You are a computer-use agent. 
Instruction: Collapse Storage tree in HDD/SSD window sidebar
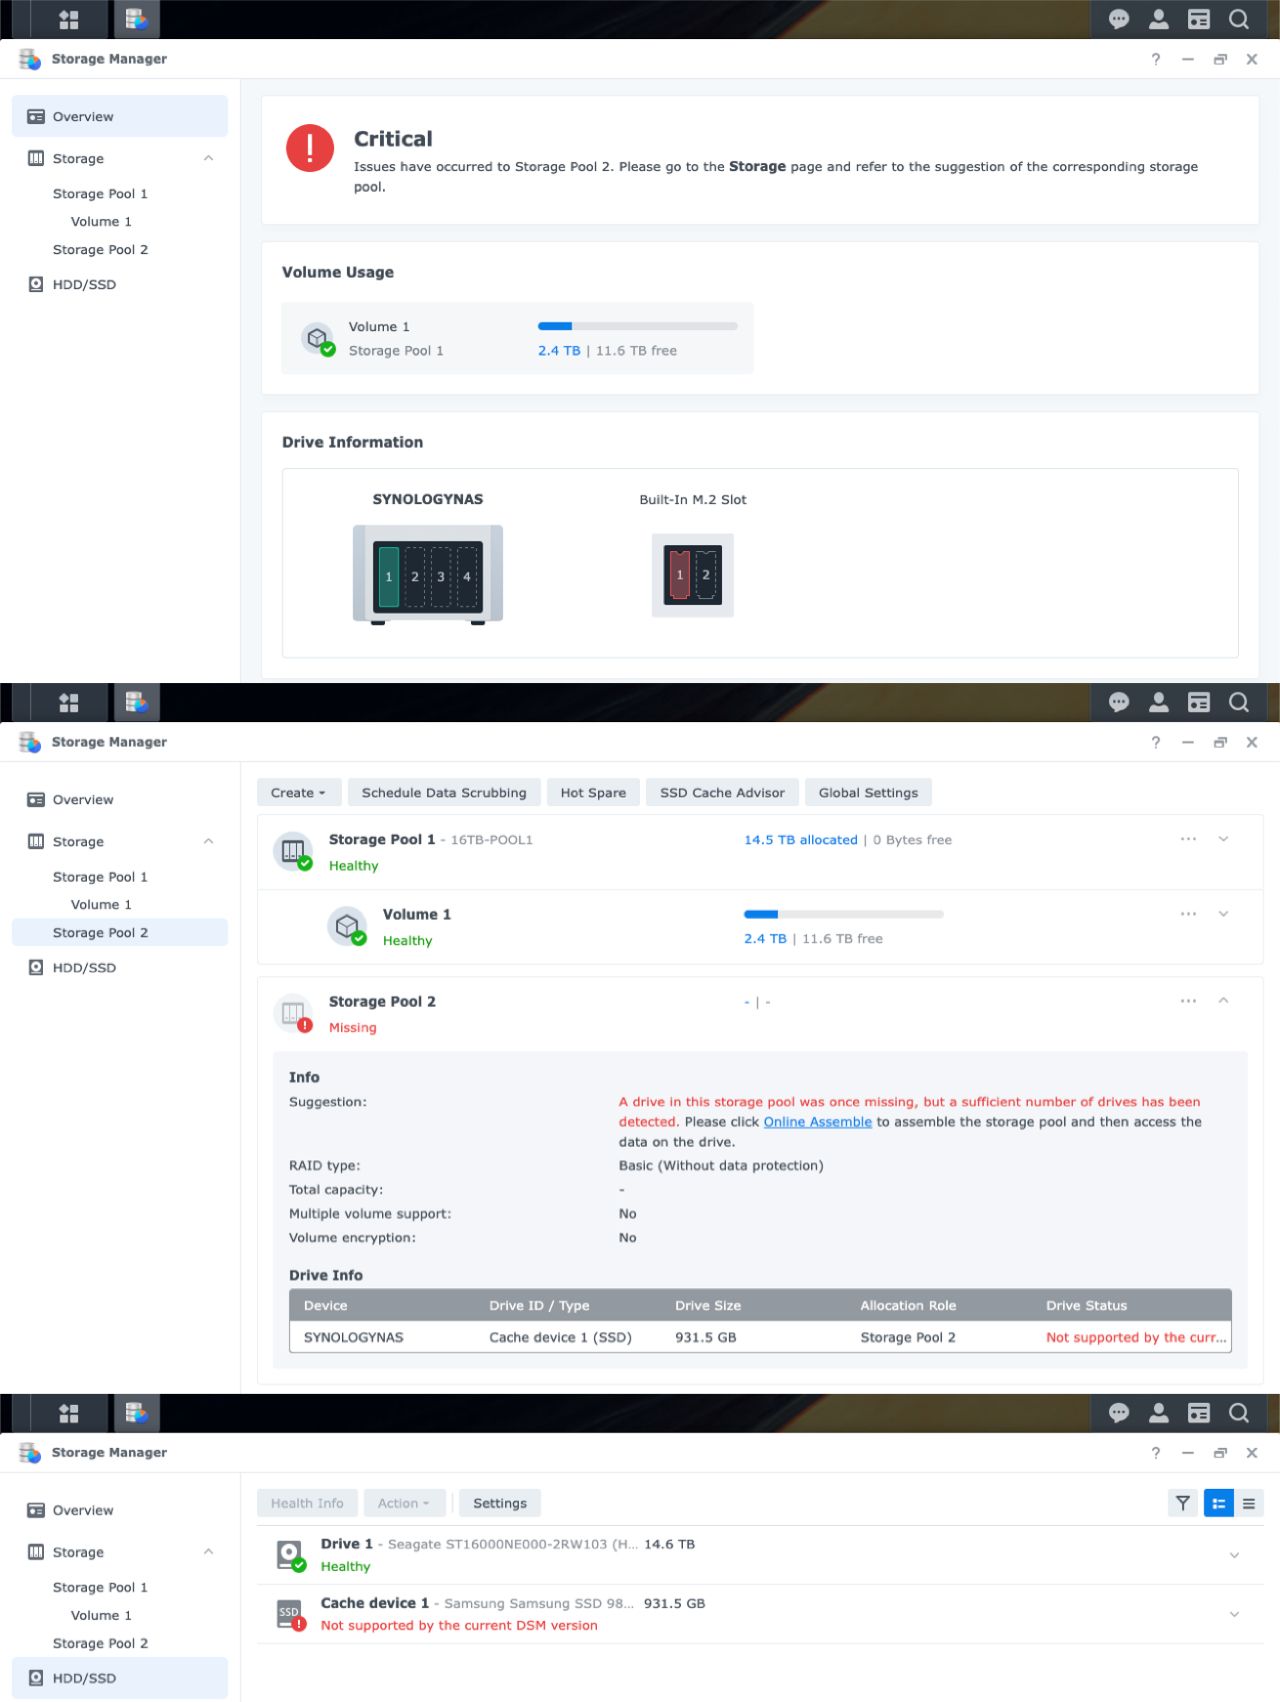click(208, 1552)
